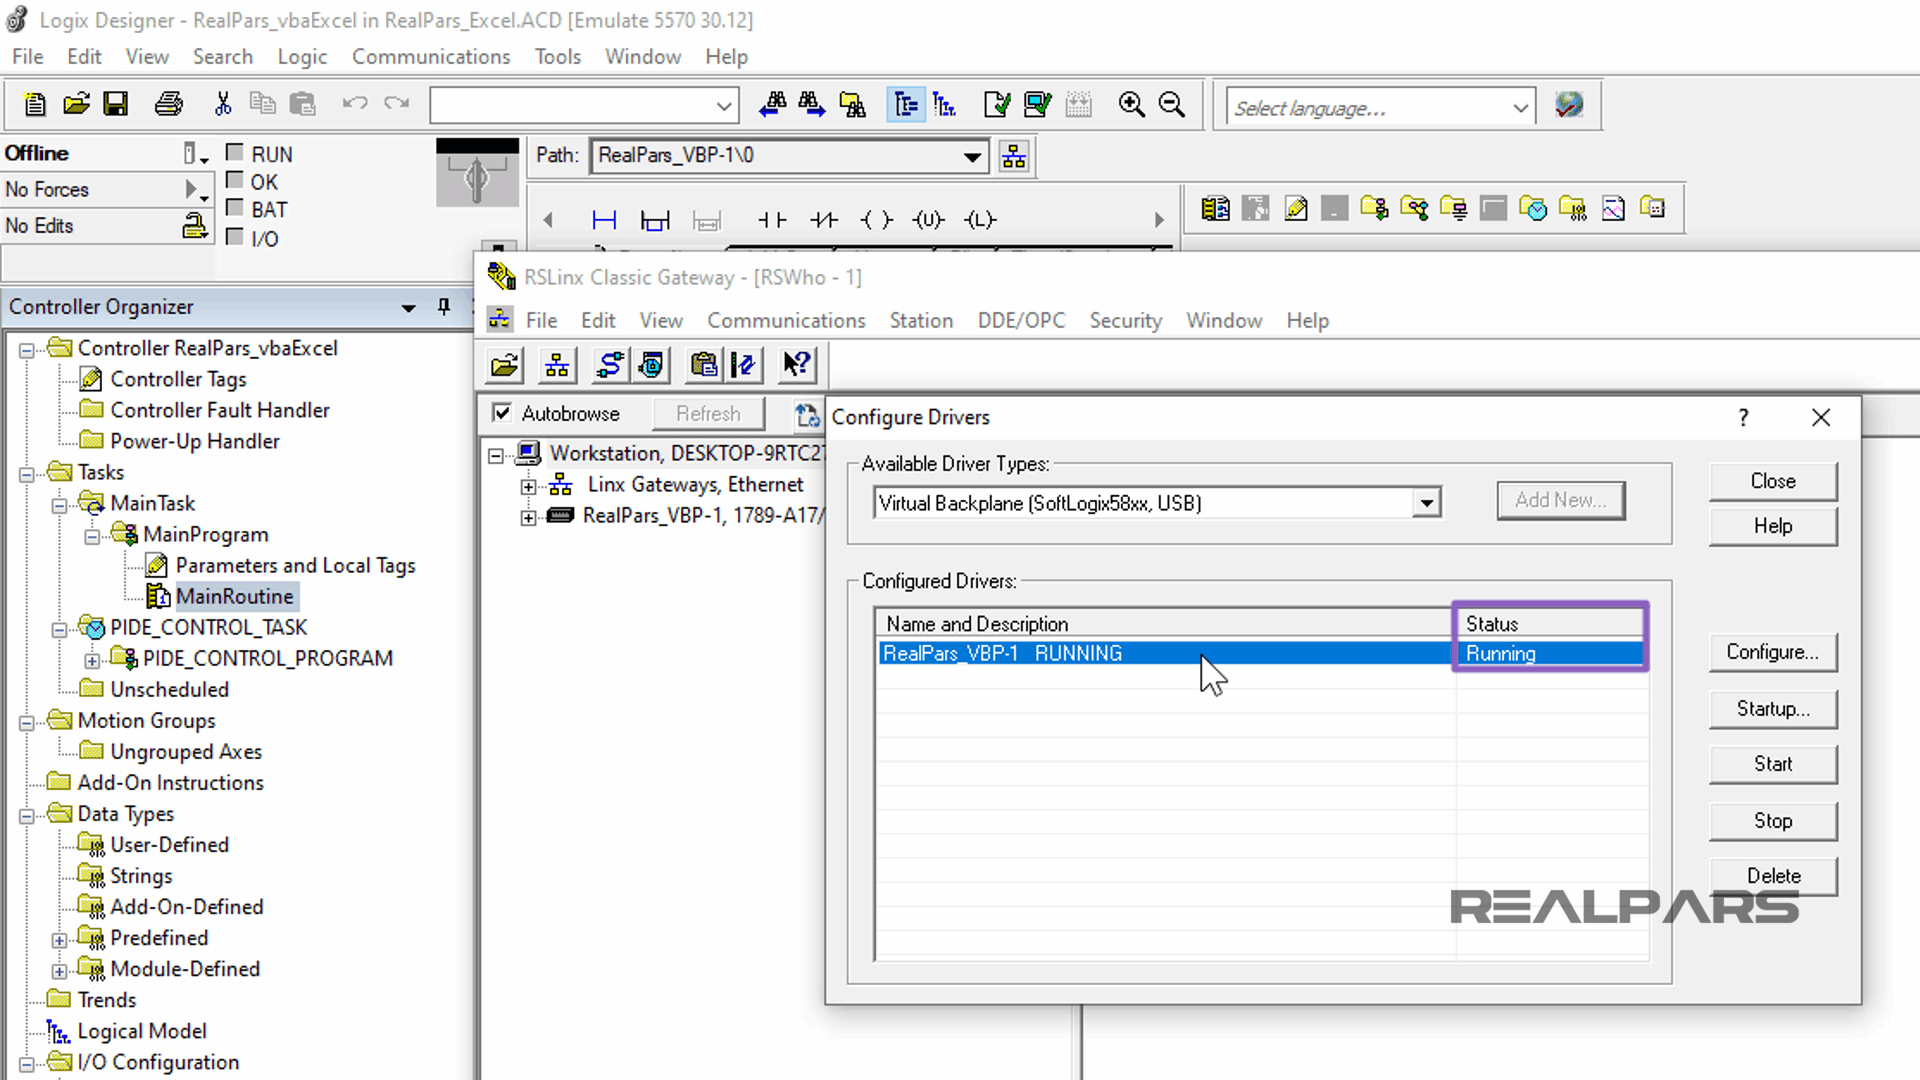Screen dimensions: 1920x1080
Task: Insert an Examine Off contact instruction
Action: coord(824,220)
